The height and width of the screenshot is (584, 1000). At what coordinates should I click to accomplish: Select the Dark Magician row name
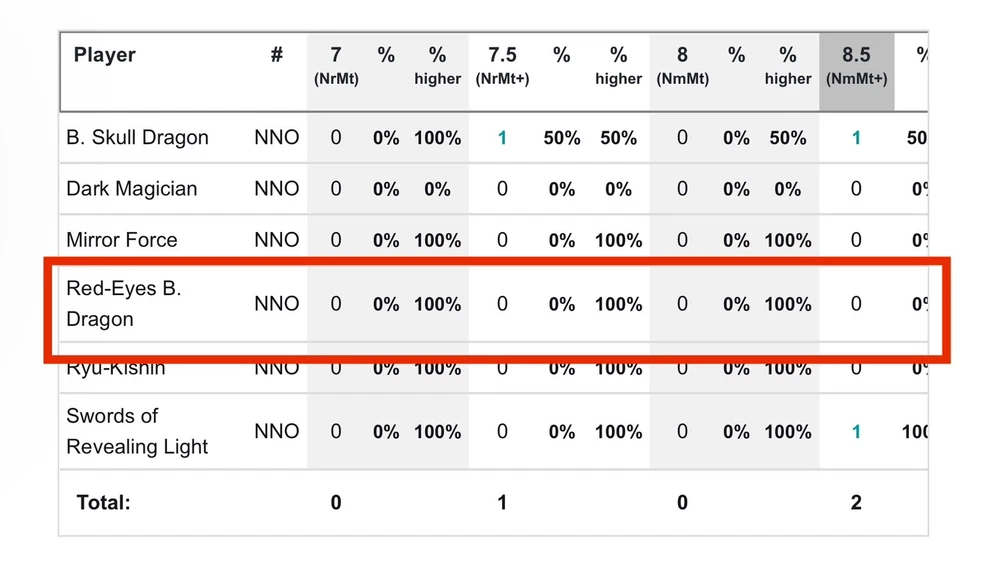[x=131, y=189]
